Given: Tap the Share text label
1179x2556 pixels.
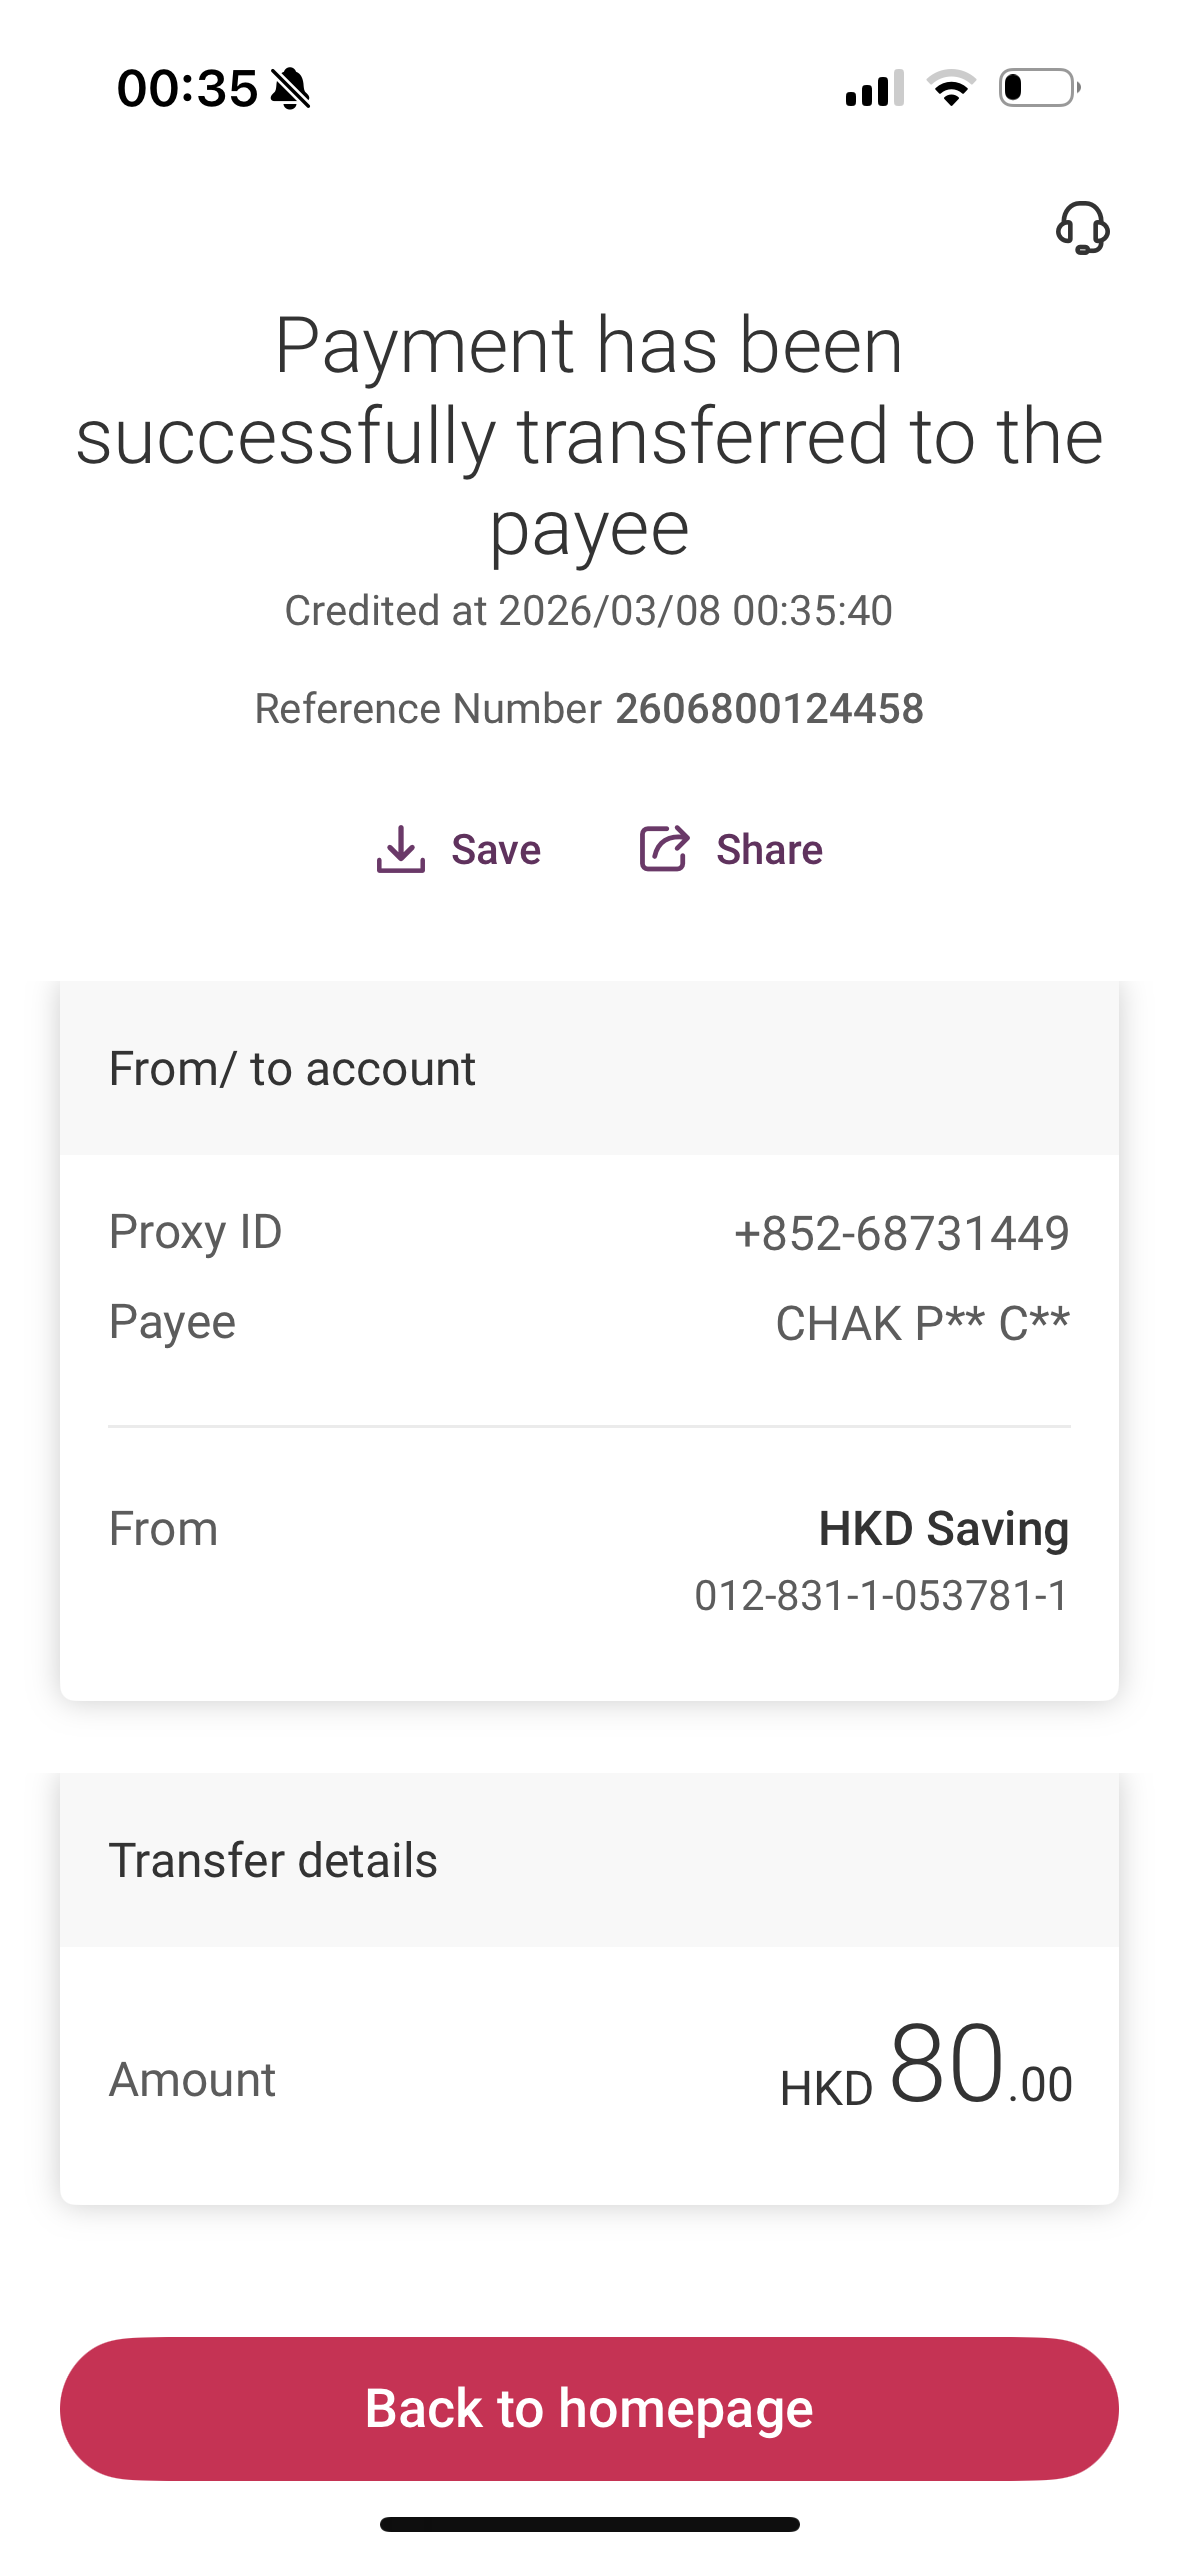Looking at the screenshot, I should point(769,850).
